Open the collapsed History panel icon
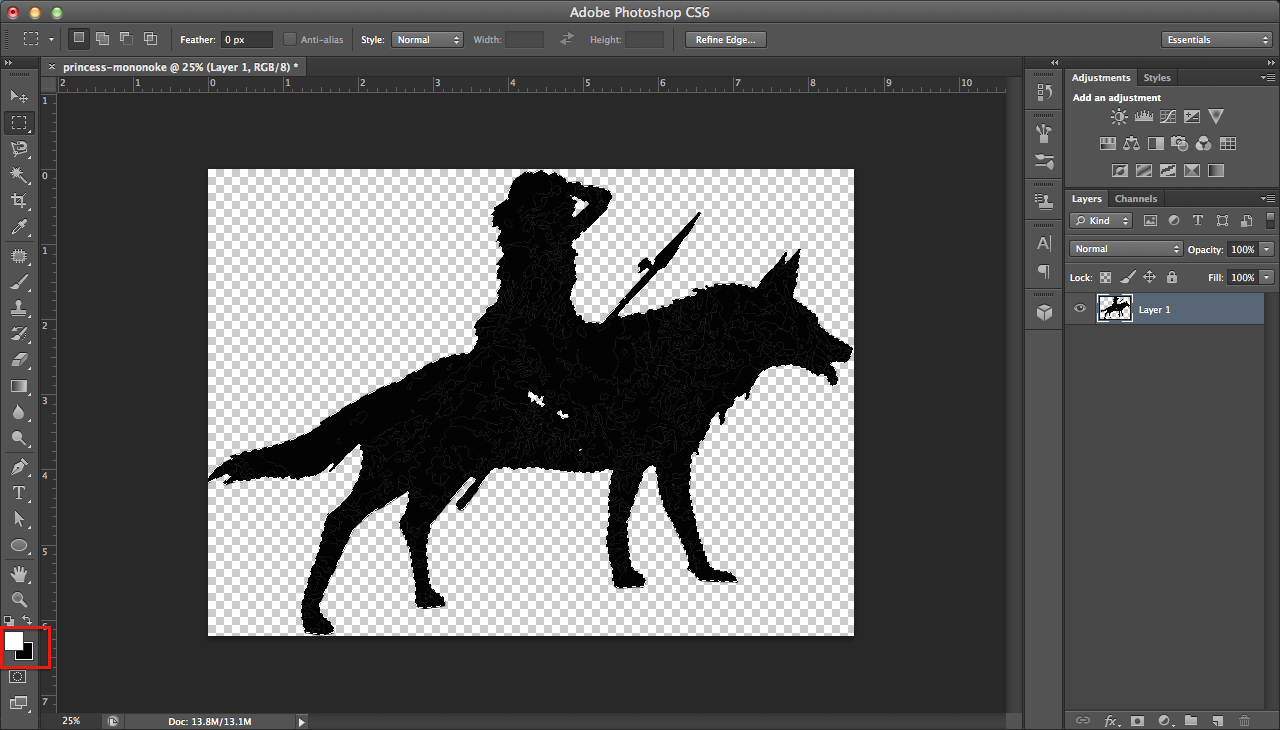This screenshot has height=730, width=1280. click(x=1044, y=92)
